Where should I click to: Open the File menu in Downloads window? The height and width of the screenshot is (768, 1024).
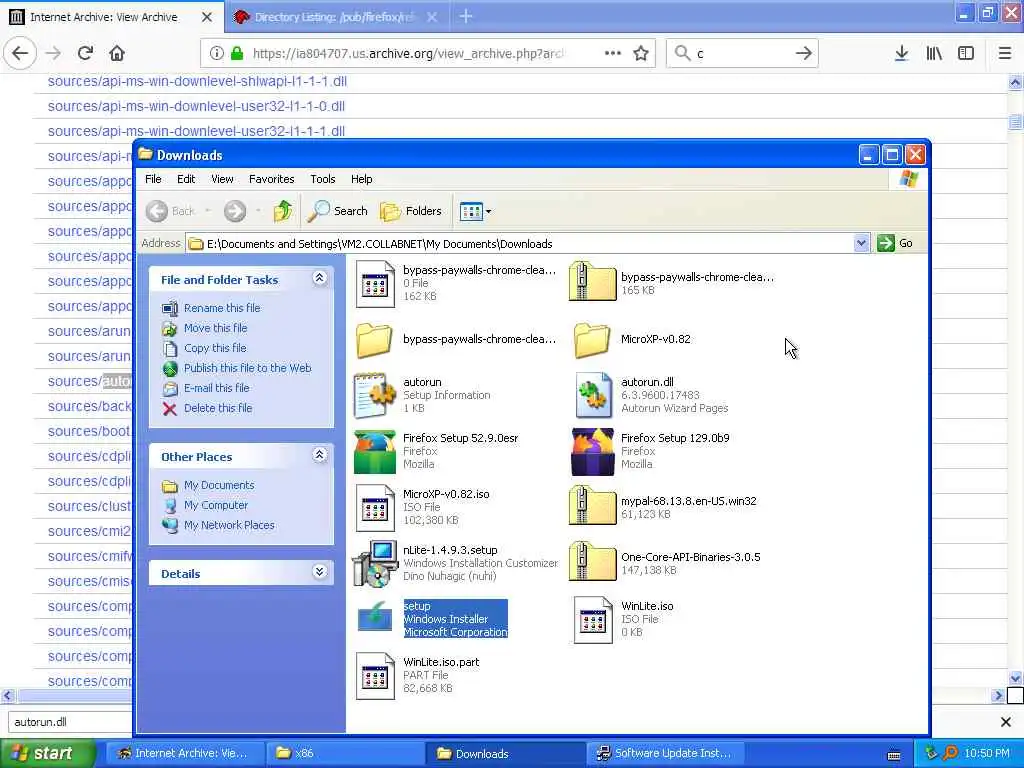(x=153, y=179)
